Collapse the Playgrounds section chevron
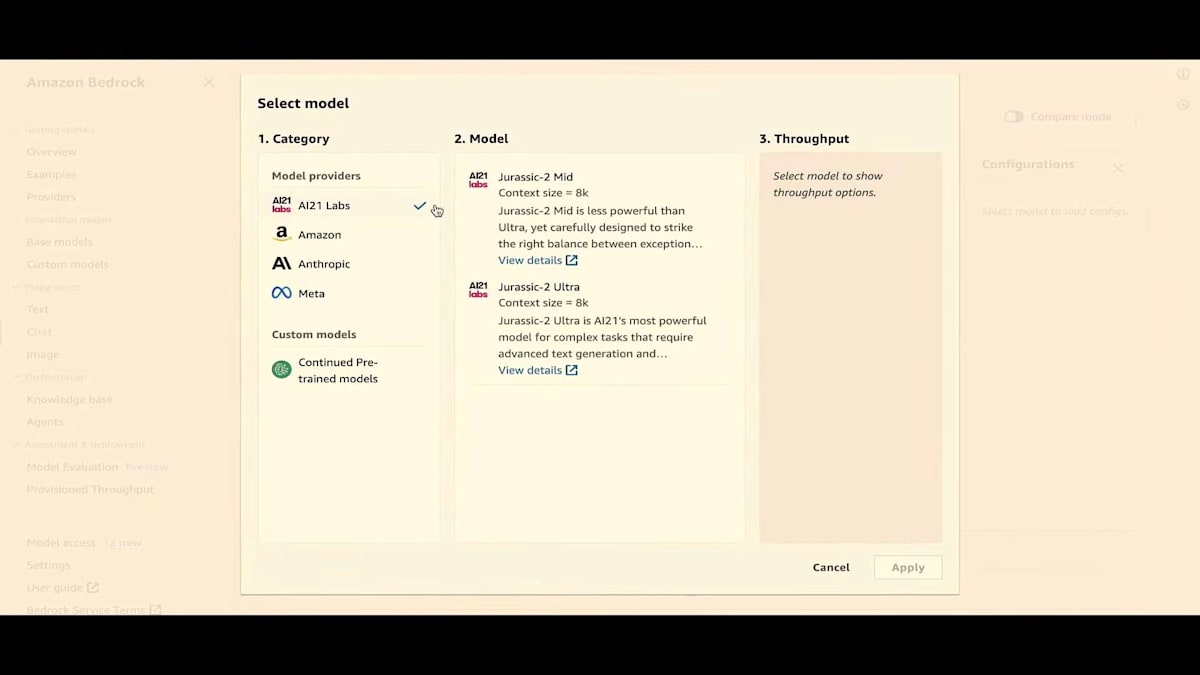This screenshot has height=675, width=1200. pos(16,287)
